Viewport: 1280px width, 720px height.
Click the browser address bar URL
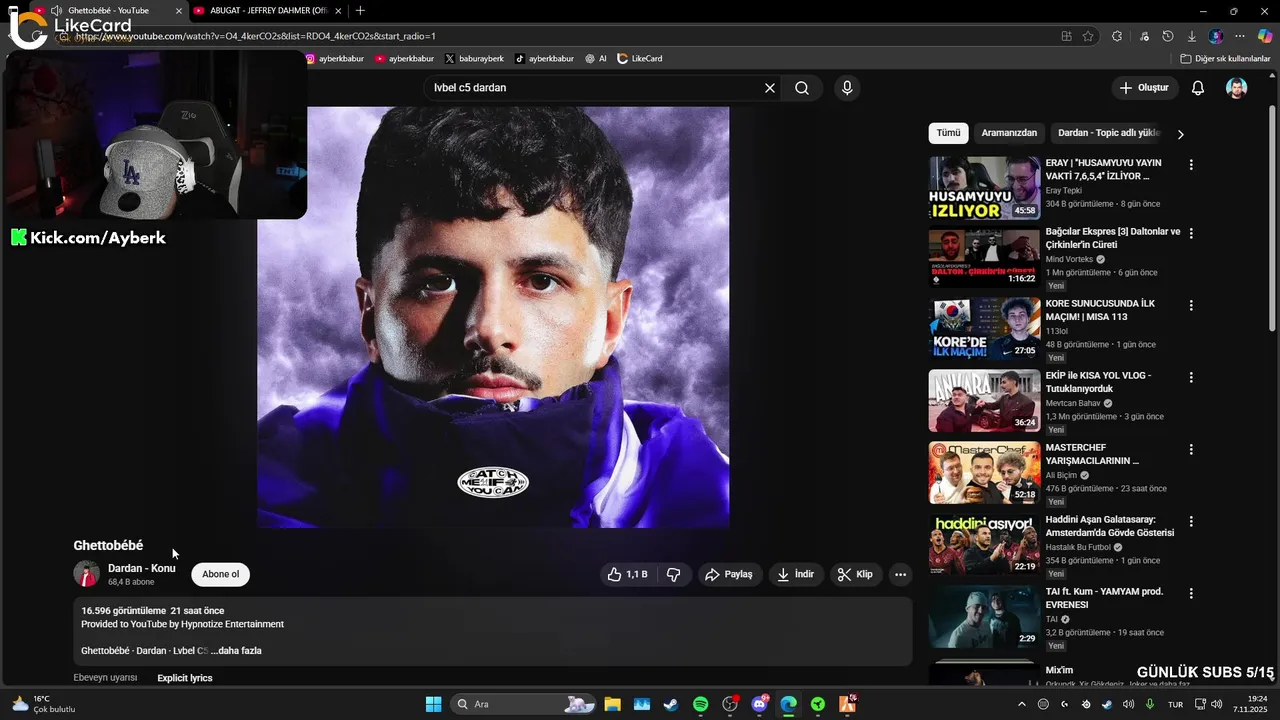255,36
